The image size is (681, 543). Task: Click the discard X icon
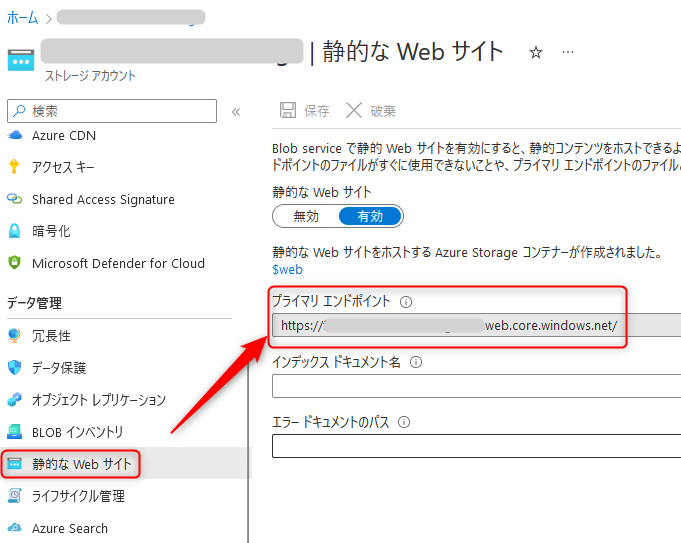point(354,110)
